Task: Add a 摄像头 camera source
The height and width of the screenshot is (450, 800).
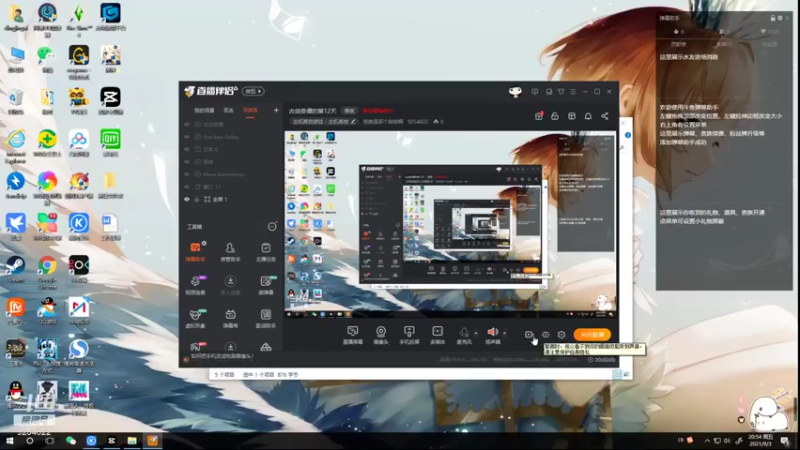Action: pyautogui.click(x=381, y=335)
